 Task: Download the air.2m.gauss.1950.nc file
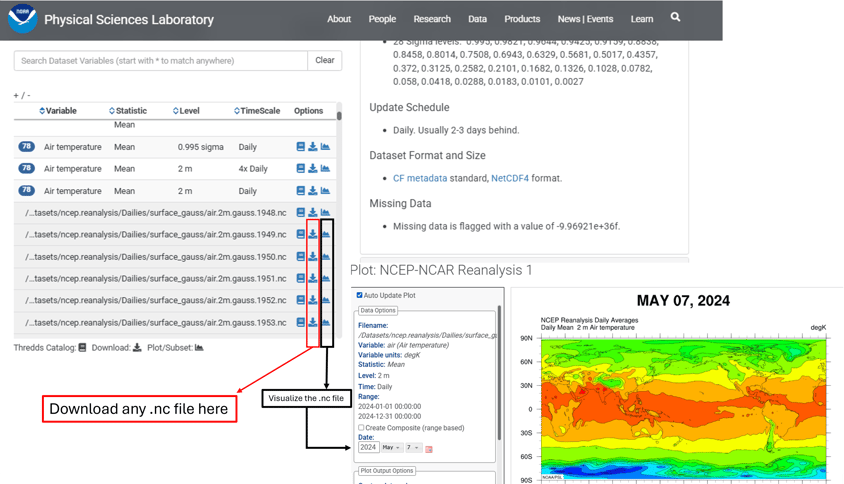[x=313, y=257]
